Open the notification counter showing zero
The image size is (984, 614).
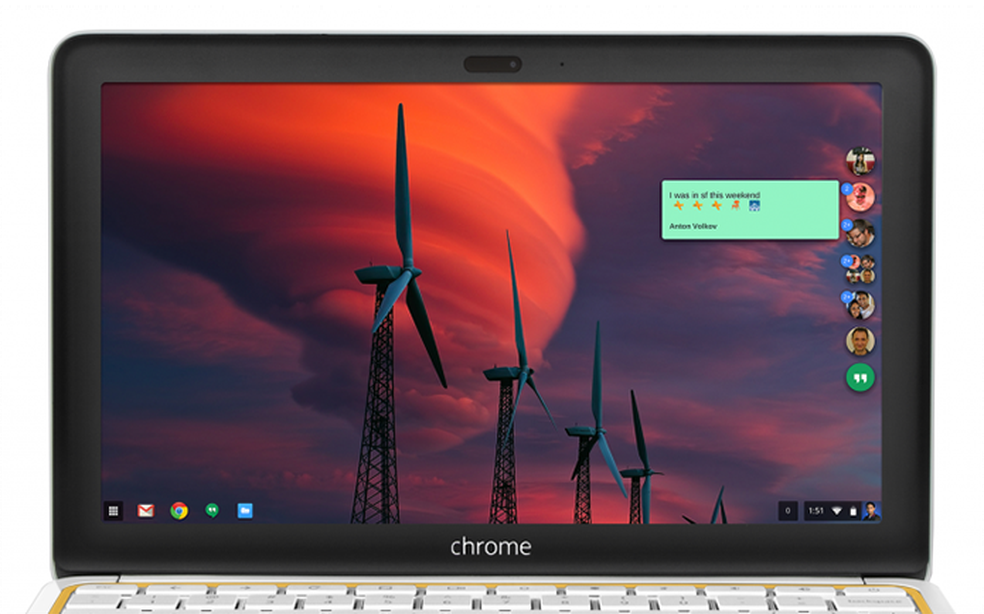tap(788, 510)
